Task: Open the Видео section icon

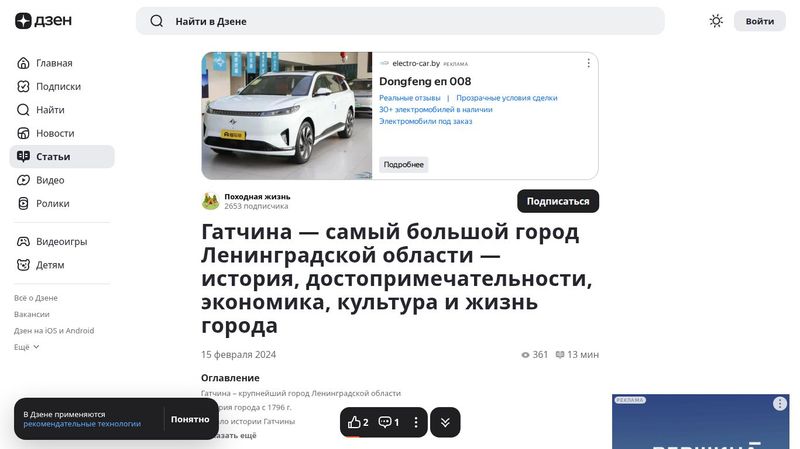Action: (24, 180)
